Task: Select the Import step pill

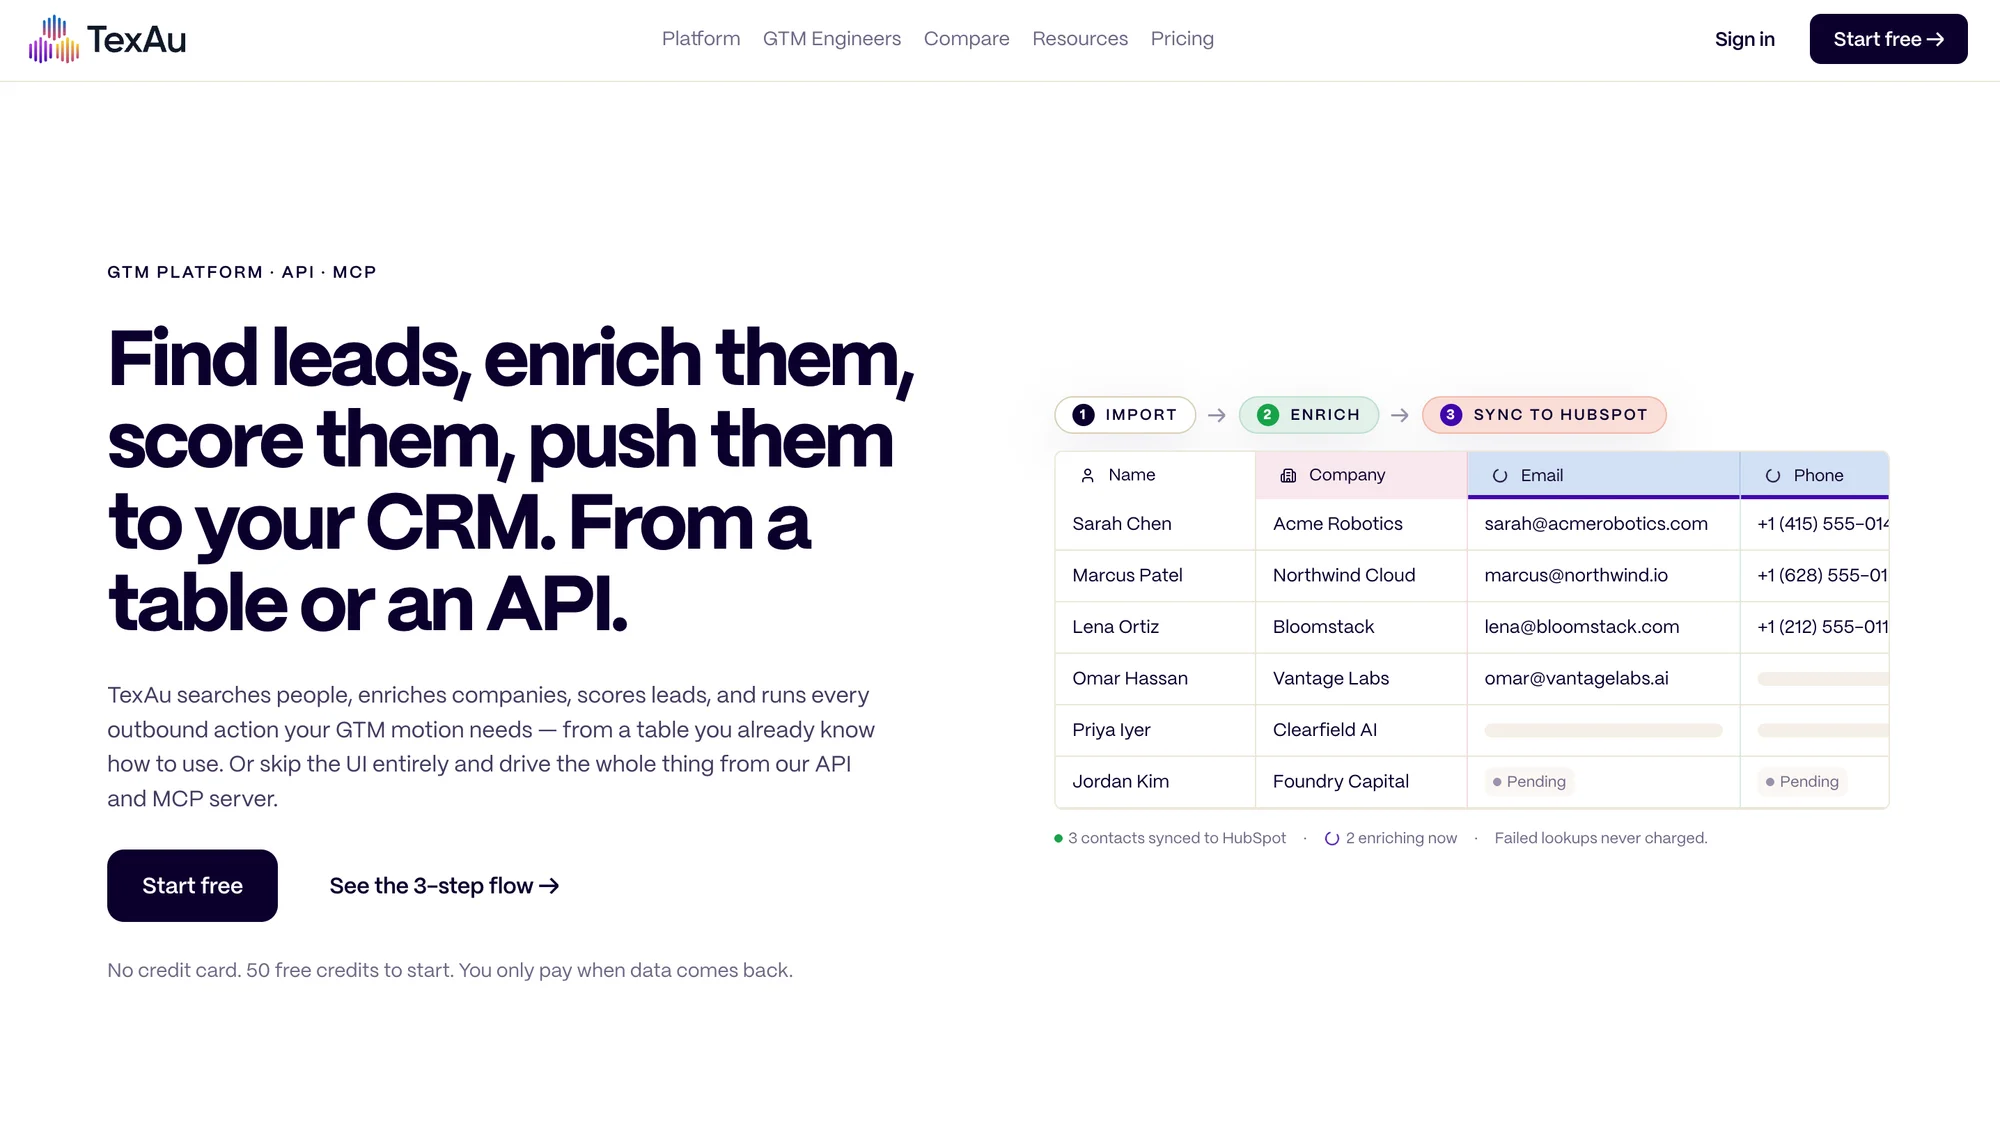Action: click(x=1125, y=415)
